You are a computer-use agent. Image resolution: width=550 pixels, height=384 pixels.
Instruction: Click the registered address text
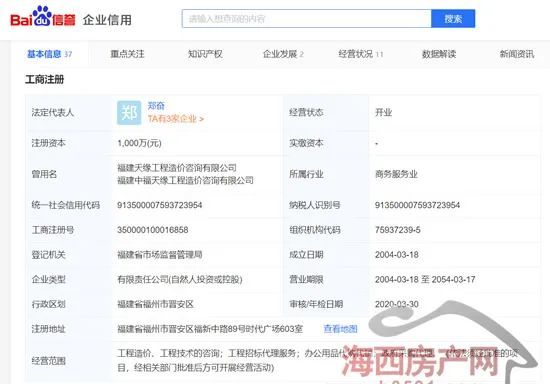210,329
